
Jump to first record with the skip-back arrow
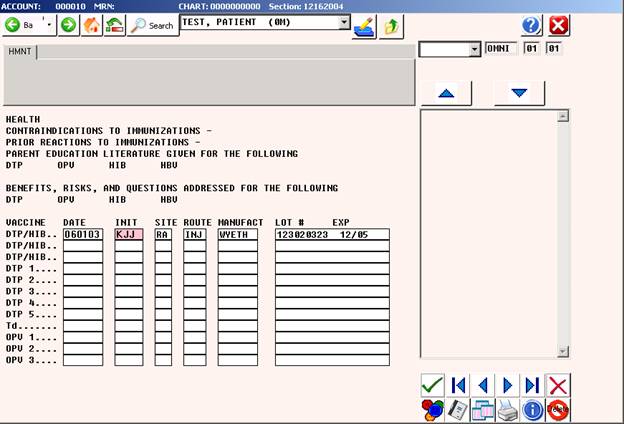pyautogui.click(x=458, y=385)
